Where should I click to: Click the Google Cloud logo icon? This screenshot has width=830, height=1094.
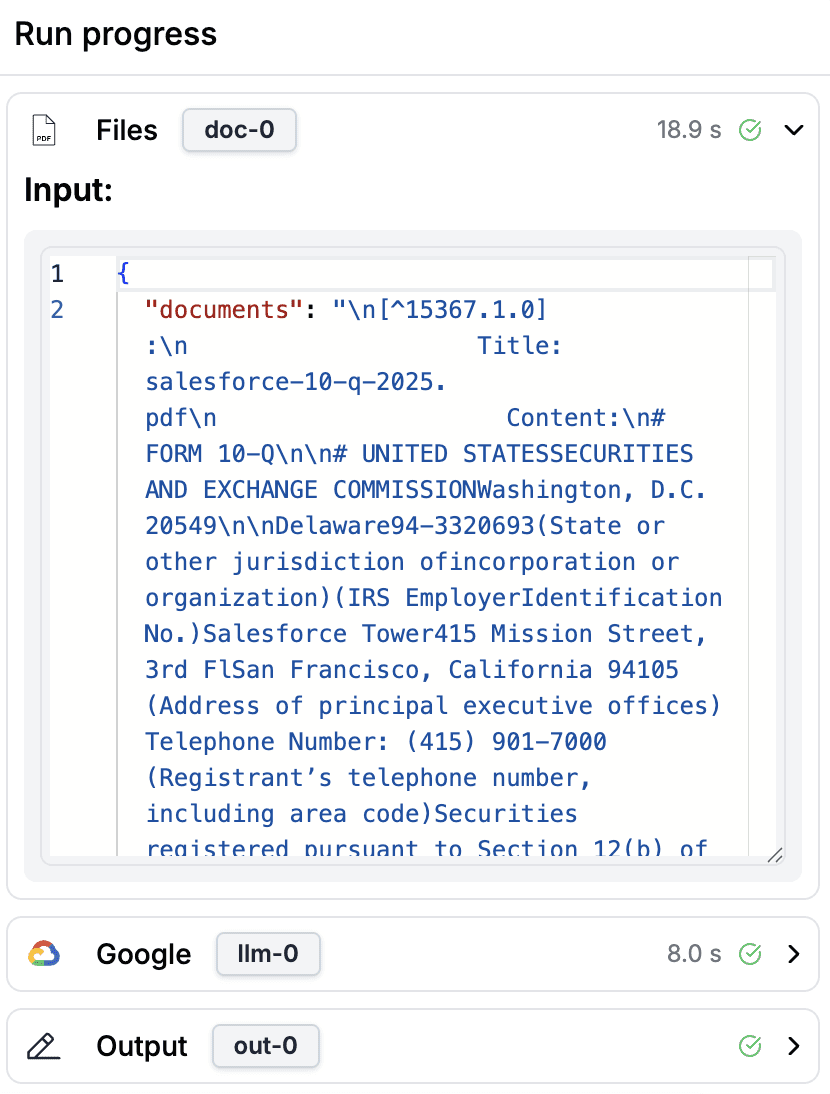[x=44, y=954]
